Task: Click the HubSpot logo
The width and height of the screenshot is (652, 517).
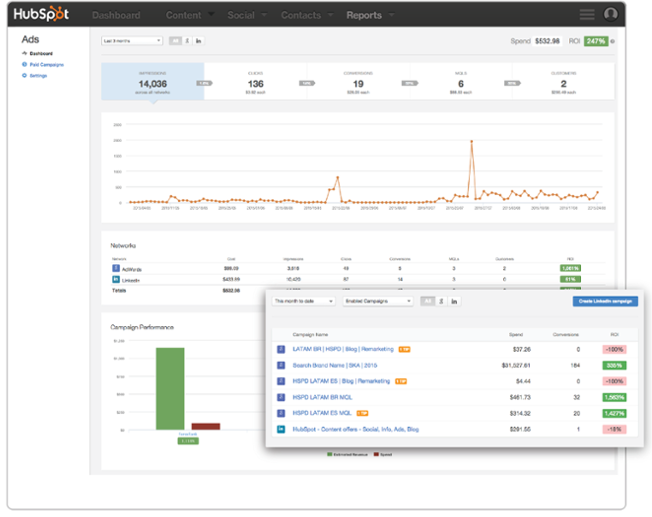Action: [x=41, y=14]
